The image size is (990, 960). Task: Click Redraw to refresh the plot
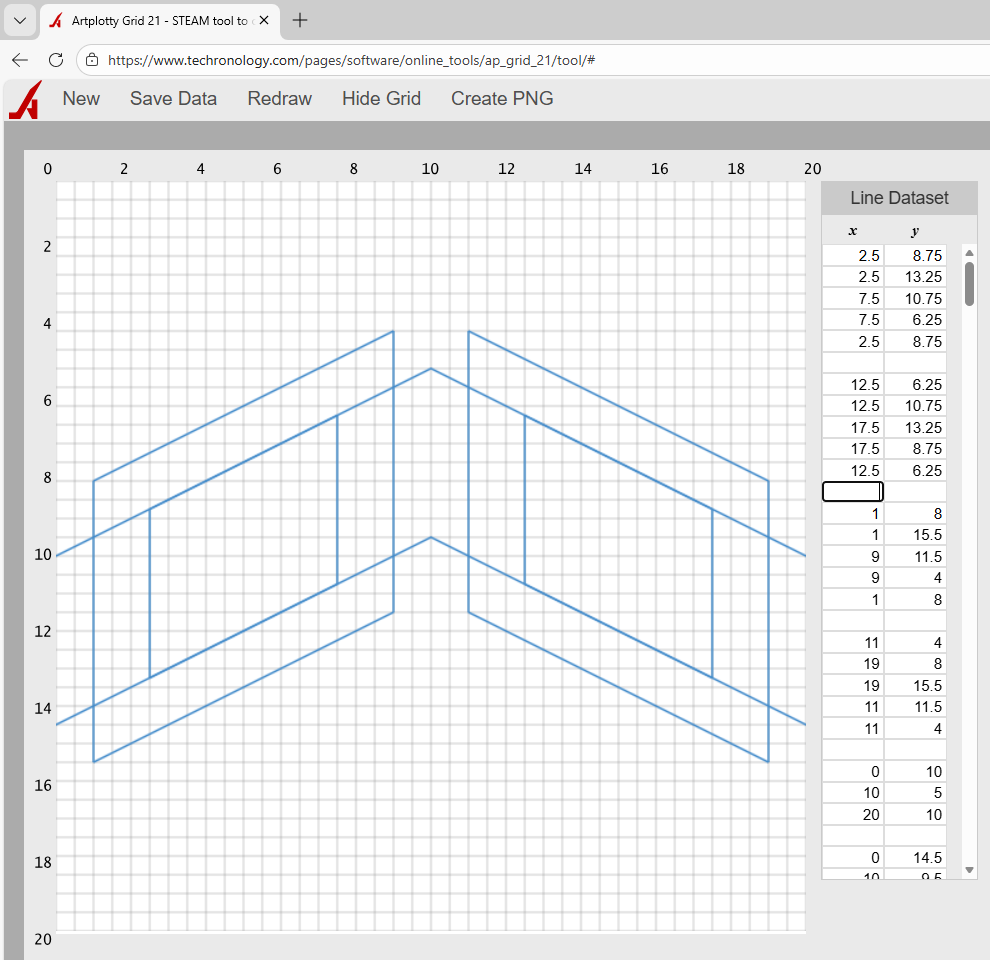279,98
